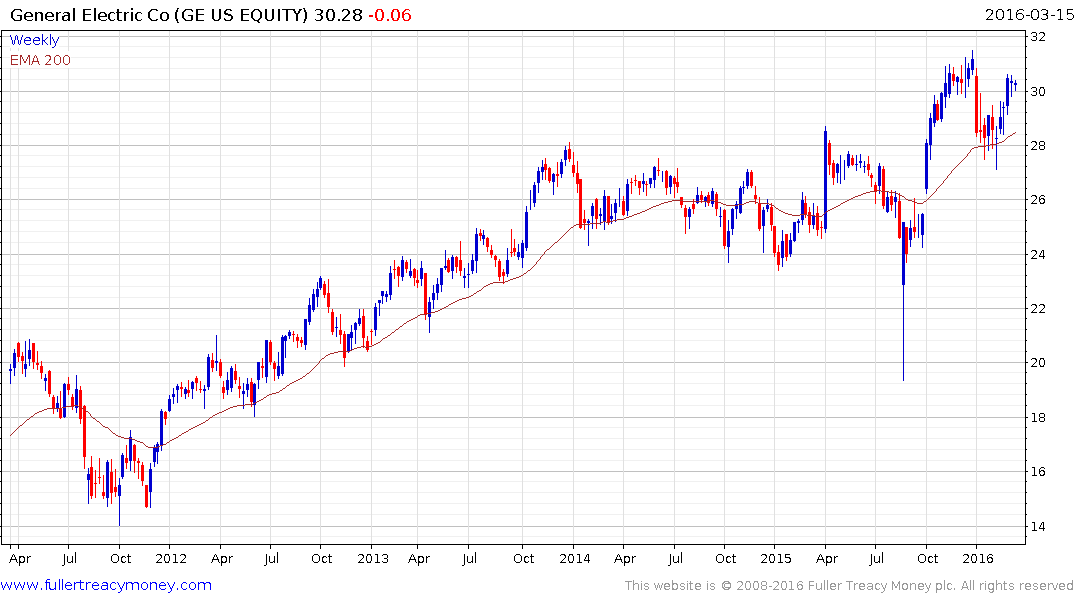Click the EMA 200 legend label
This screenshot has width=1075, height=600.
click(40, 60)
